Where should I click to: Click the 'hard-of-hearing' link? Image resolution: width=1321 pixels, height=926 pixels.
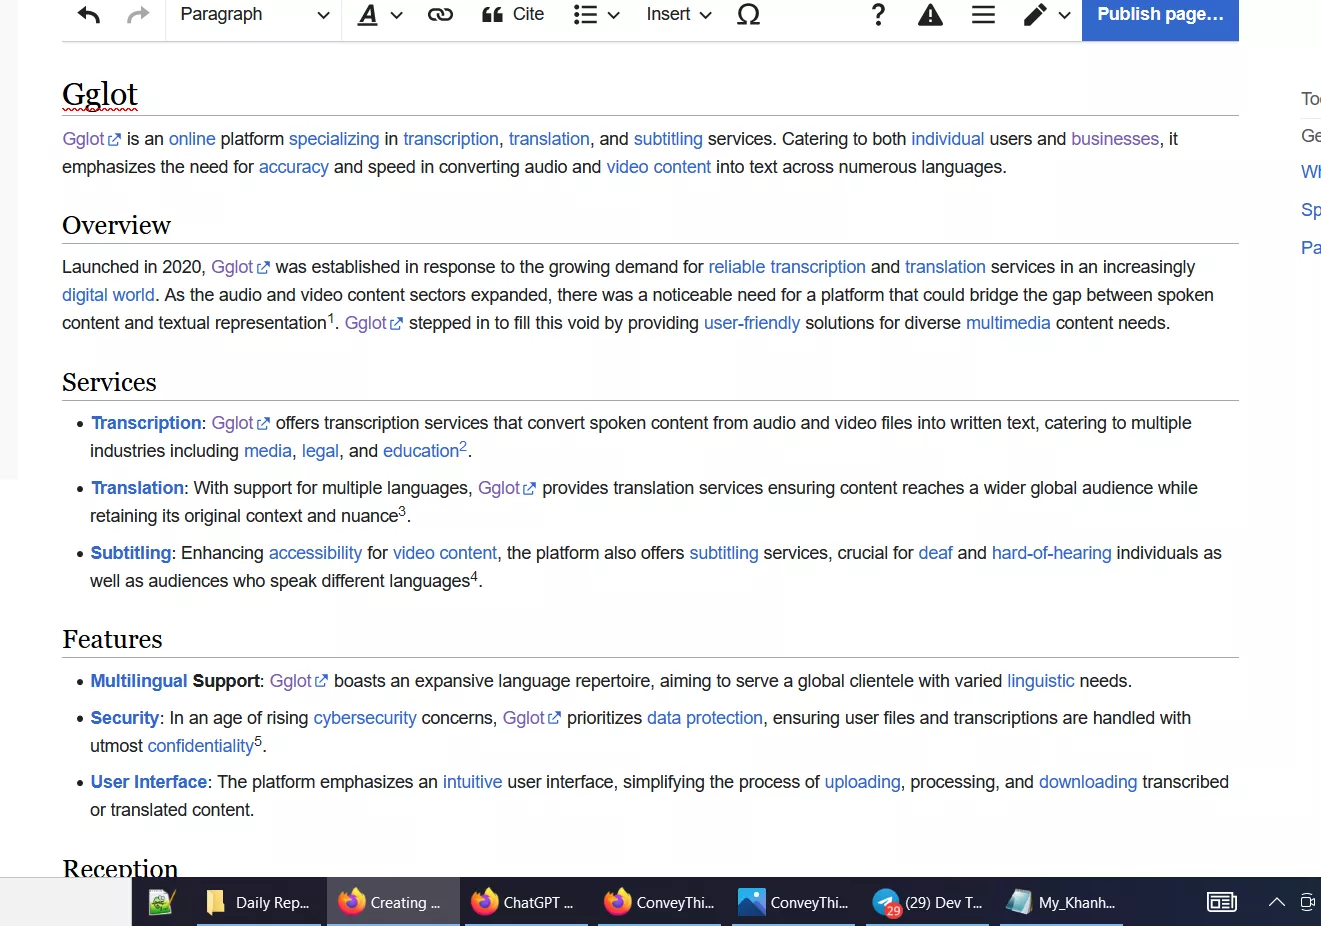1051,553
